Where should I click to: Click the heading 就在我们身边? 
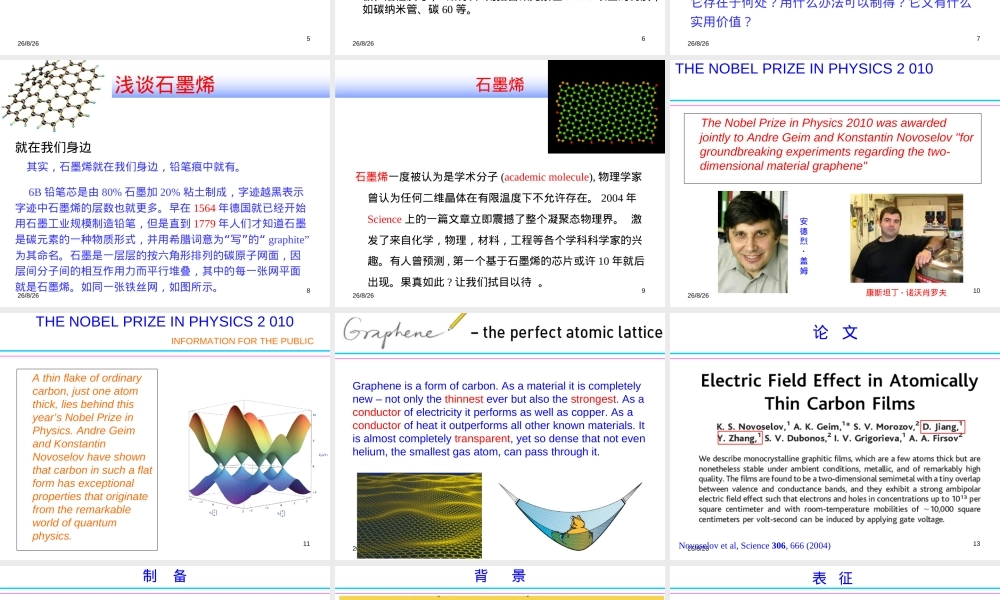(54, 148)
